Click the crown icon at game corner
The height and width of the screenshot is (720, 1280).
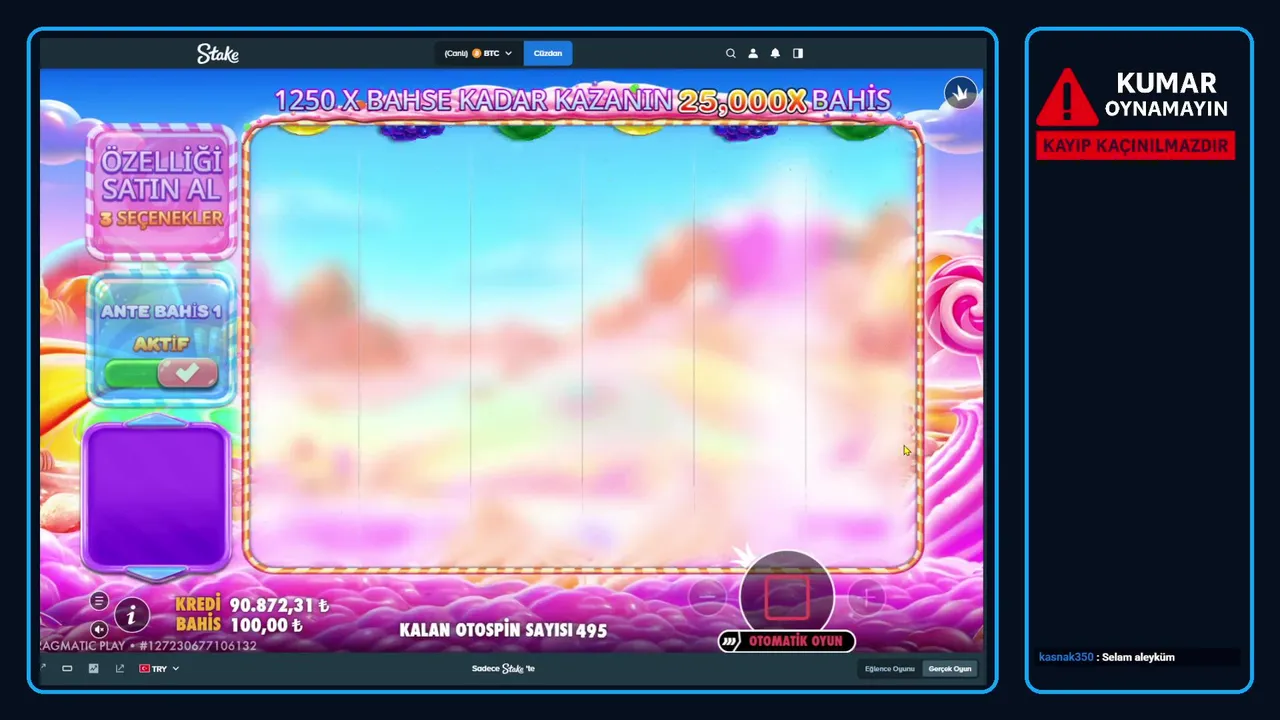coord(961,94)
